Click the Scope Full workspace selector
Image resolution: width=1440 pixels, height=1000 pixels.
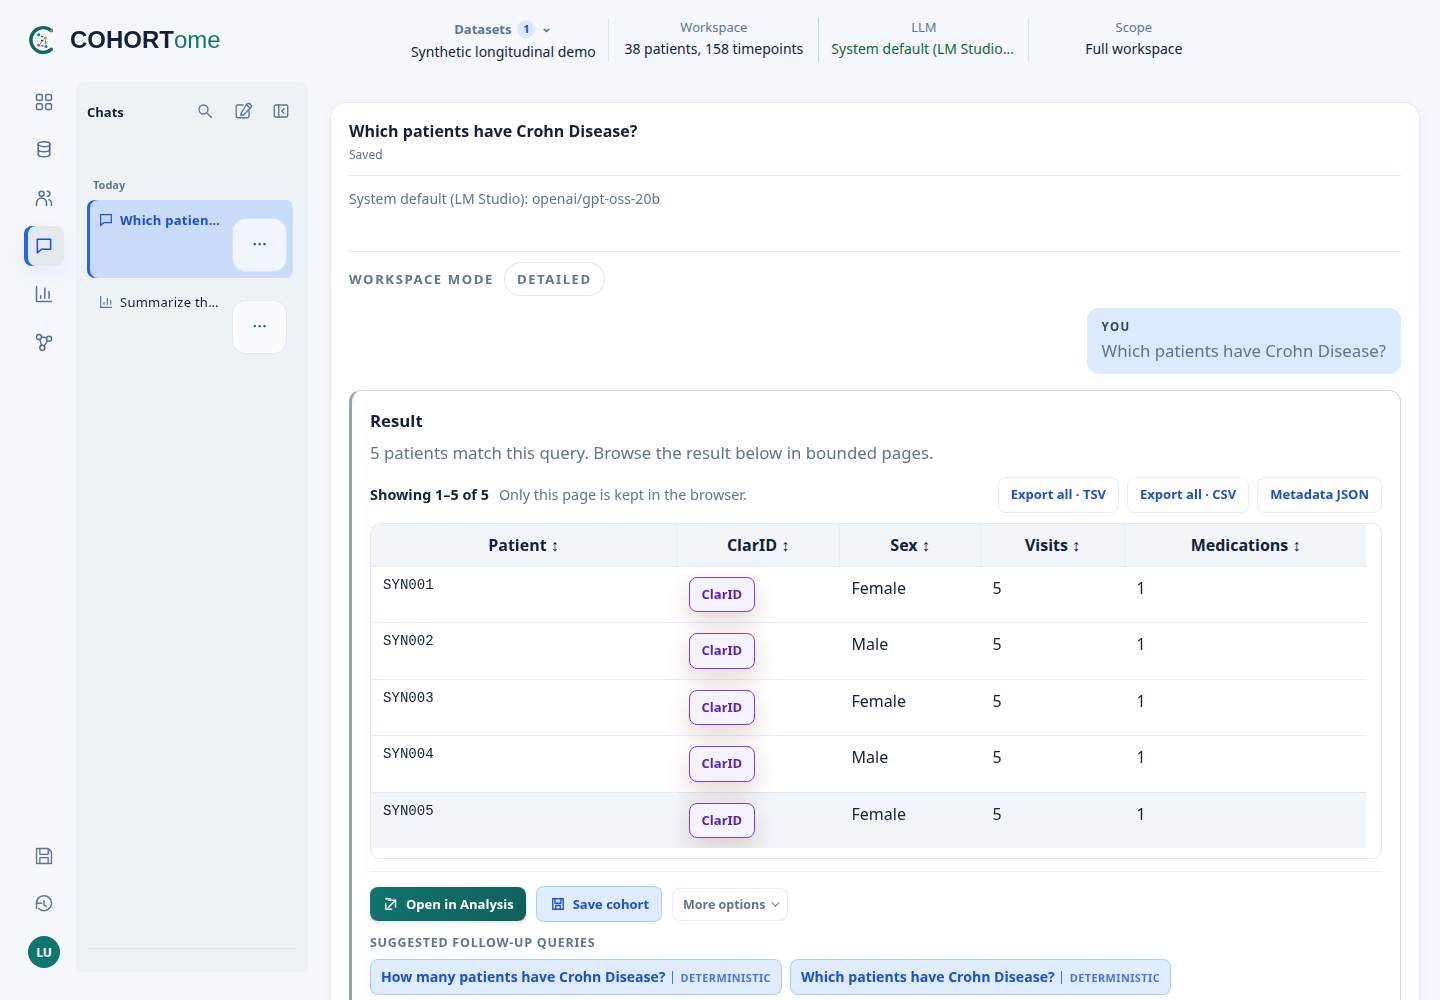point(1133,40)
